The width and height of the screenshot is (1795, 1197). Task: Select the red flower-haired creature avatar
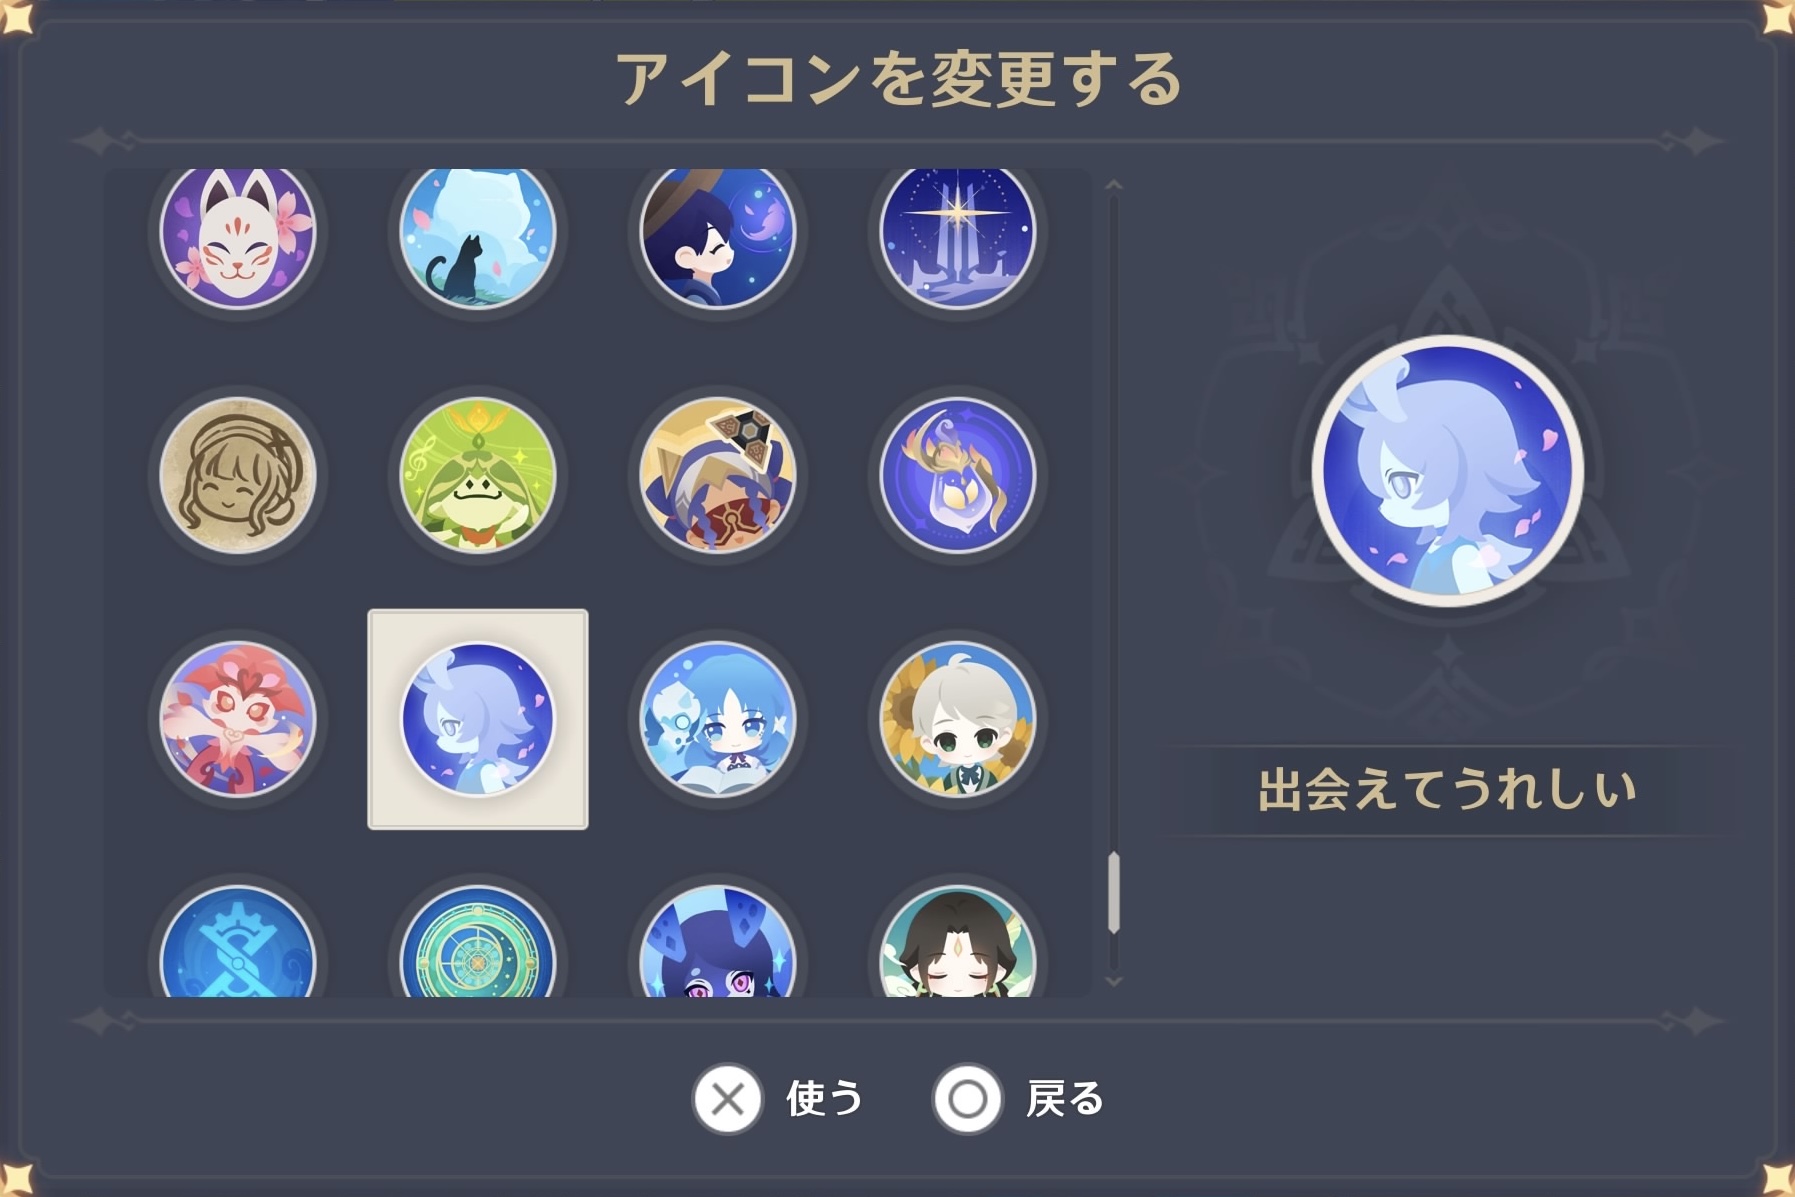tap(238, 719)
